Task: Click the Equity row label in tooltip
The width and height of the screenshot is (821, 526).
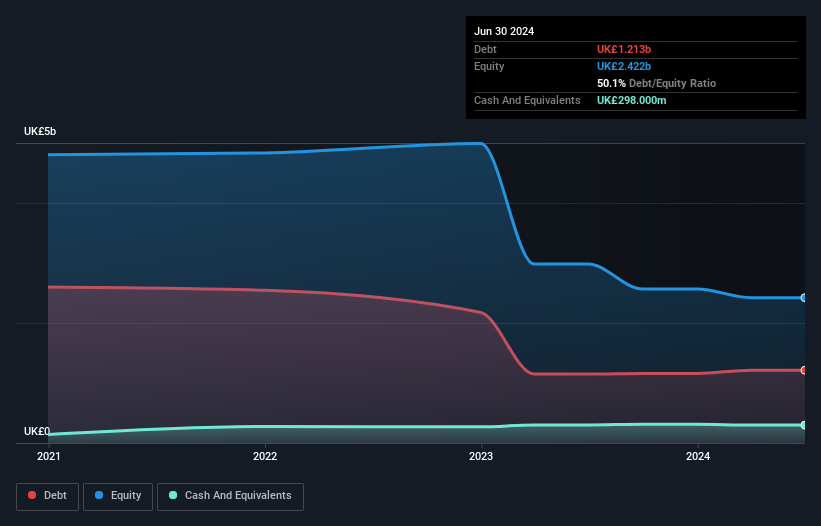Action: coord(489,66)
